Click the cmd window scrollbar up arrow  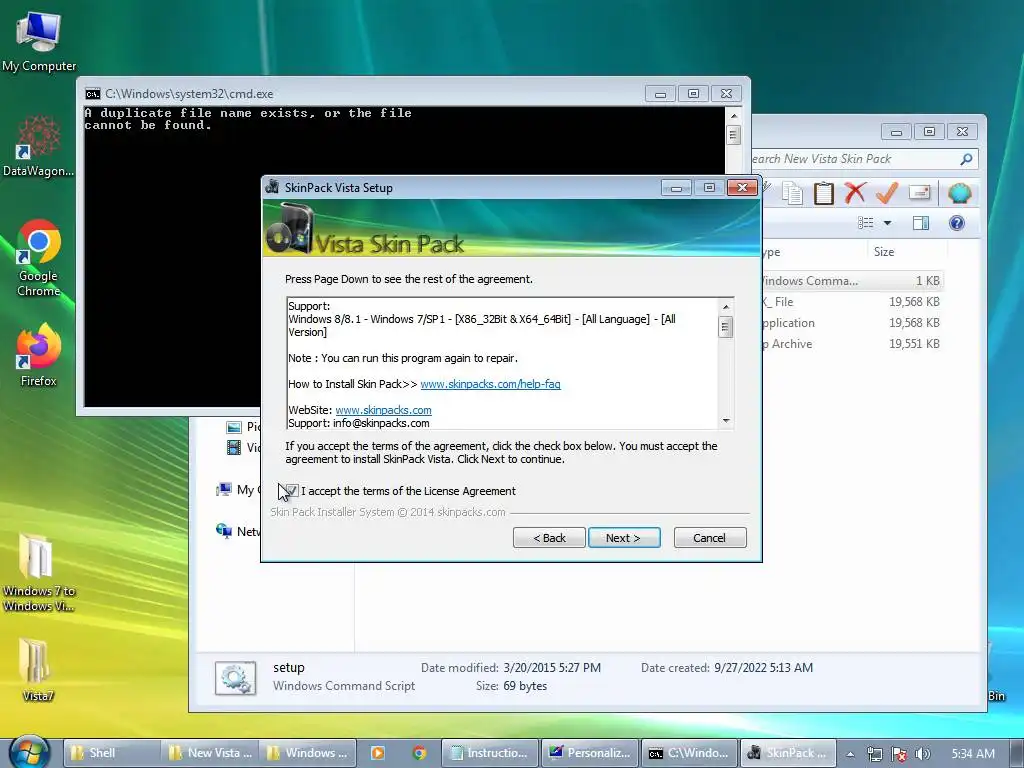click(x=733, y=116)
